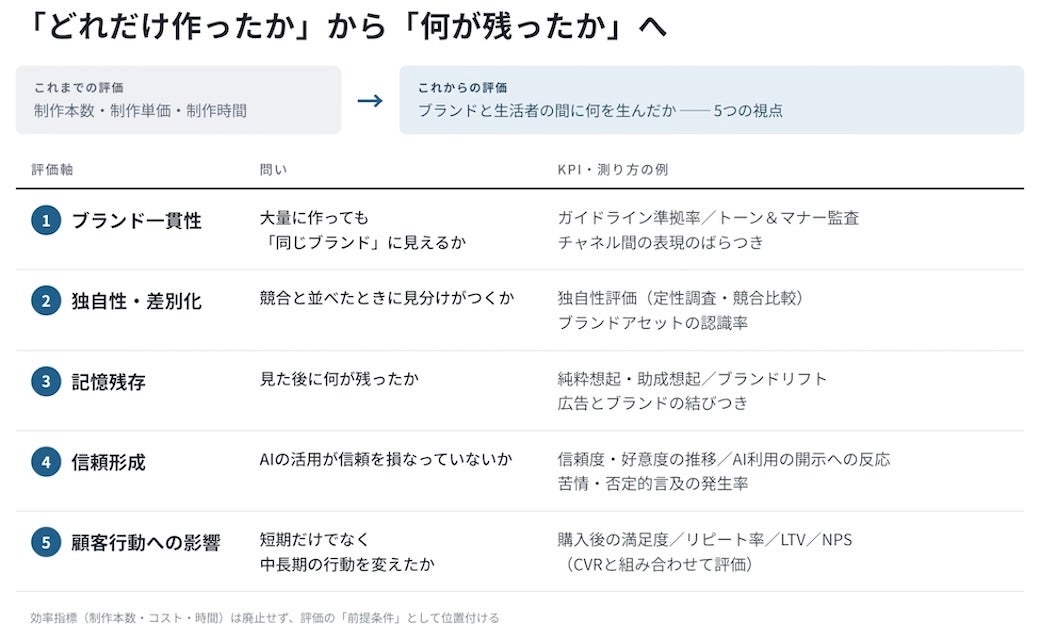
Task: Click the これからの評価 label
Action: 462,88
